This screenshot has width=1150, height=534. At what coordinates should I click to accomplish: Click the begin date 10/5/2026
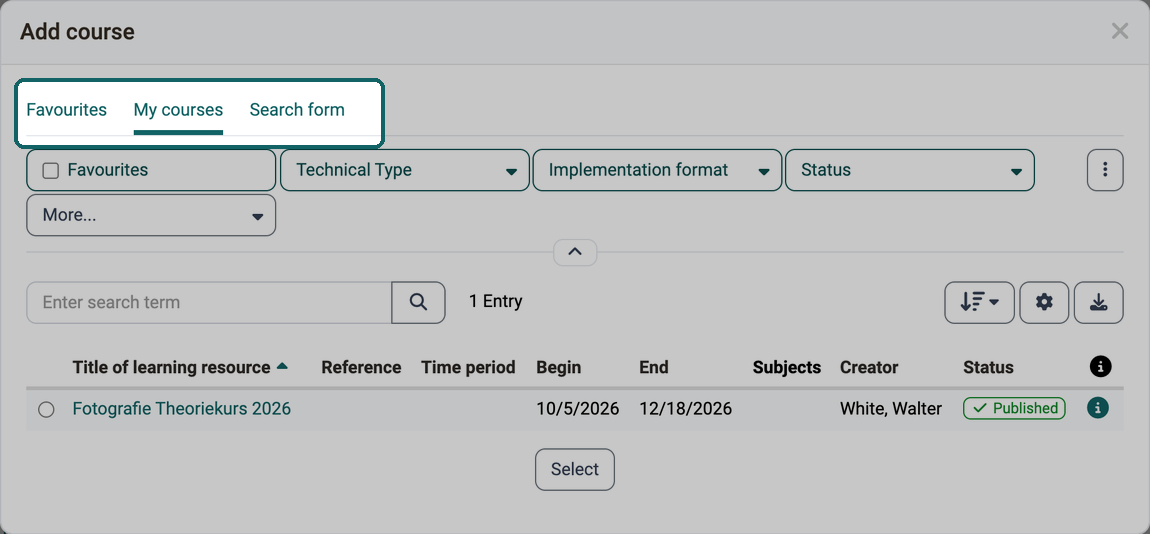[x=578, y=409]
